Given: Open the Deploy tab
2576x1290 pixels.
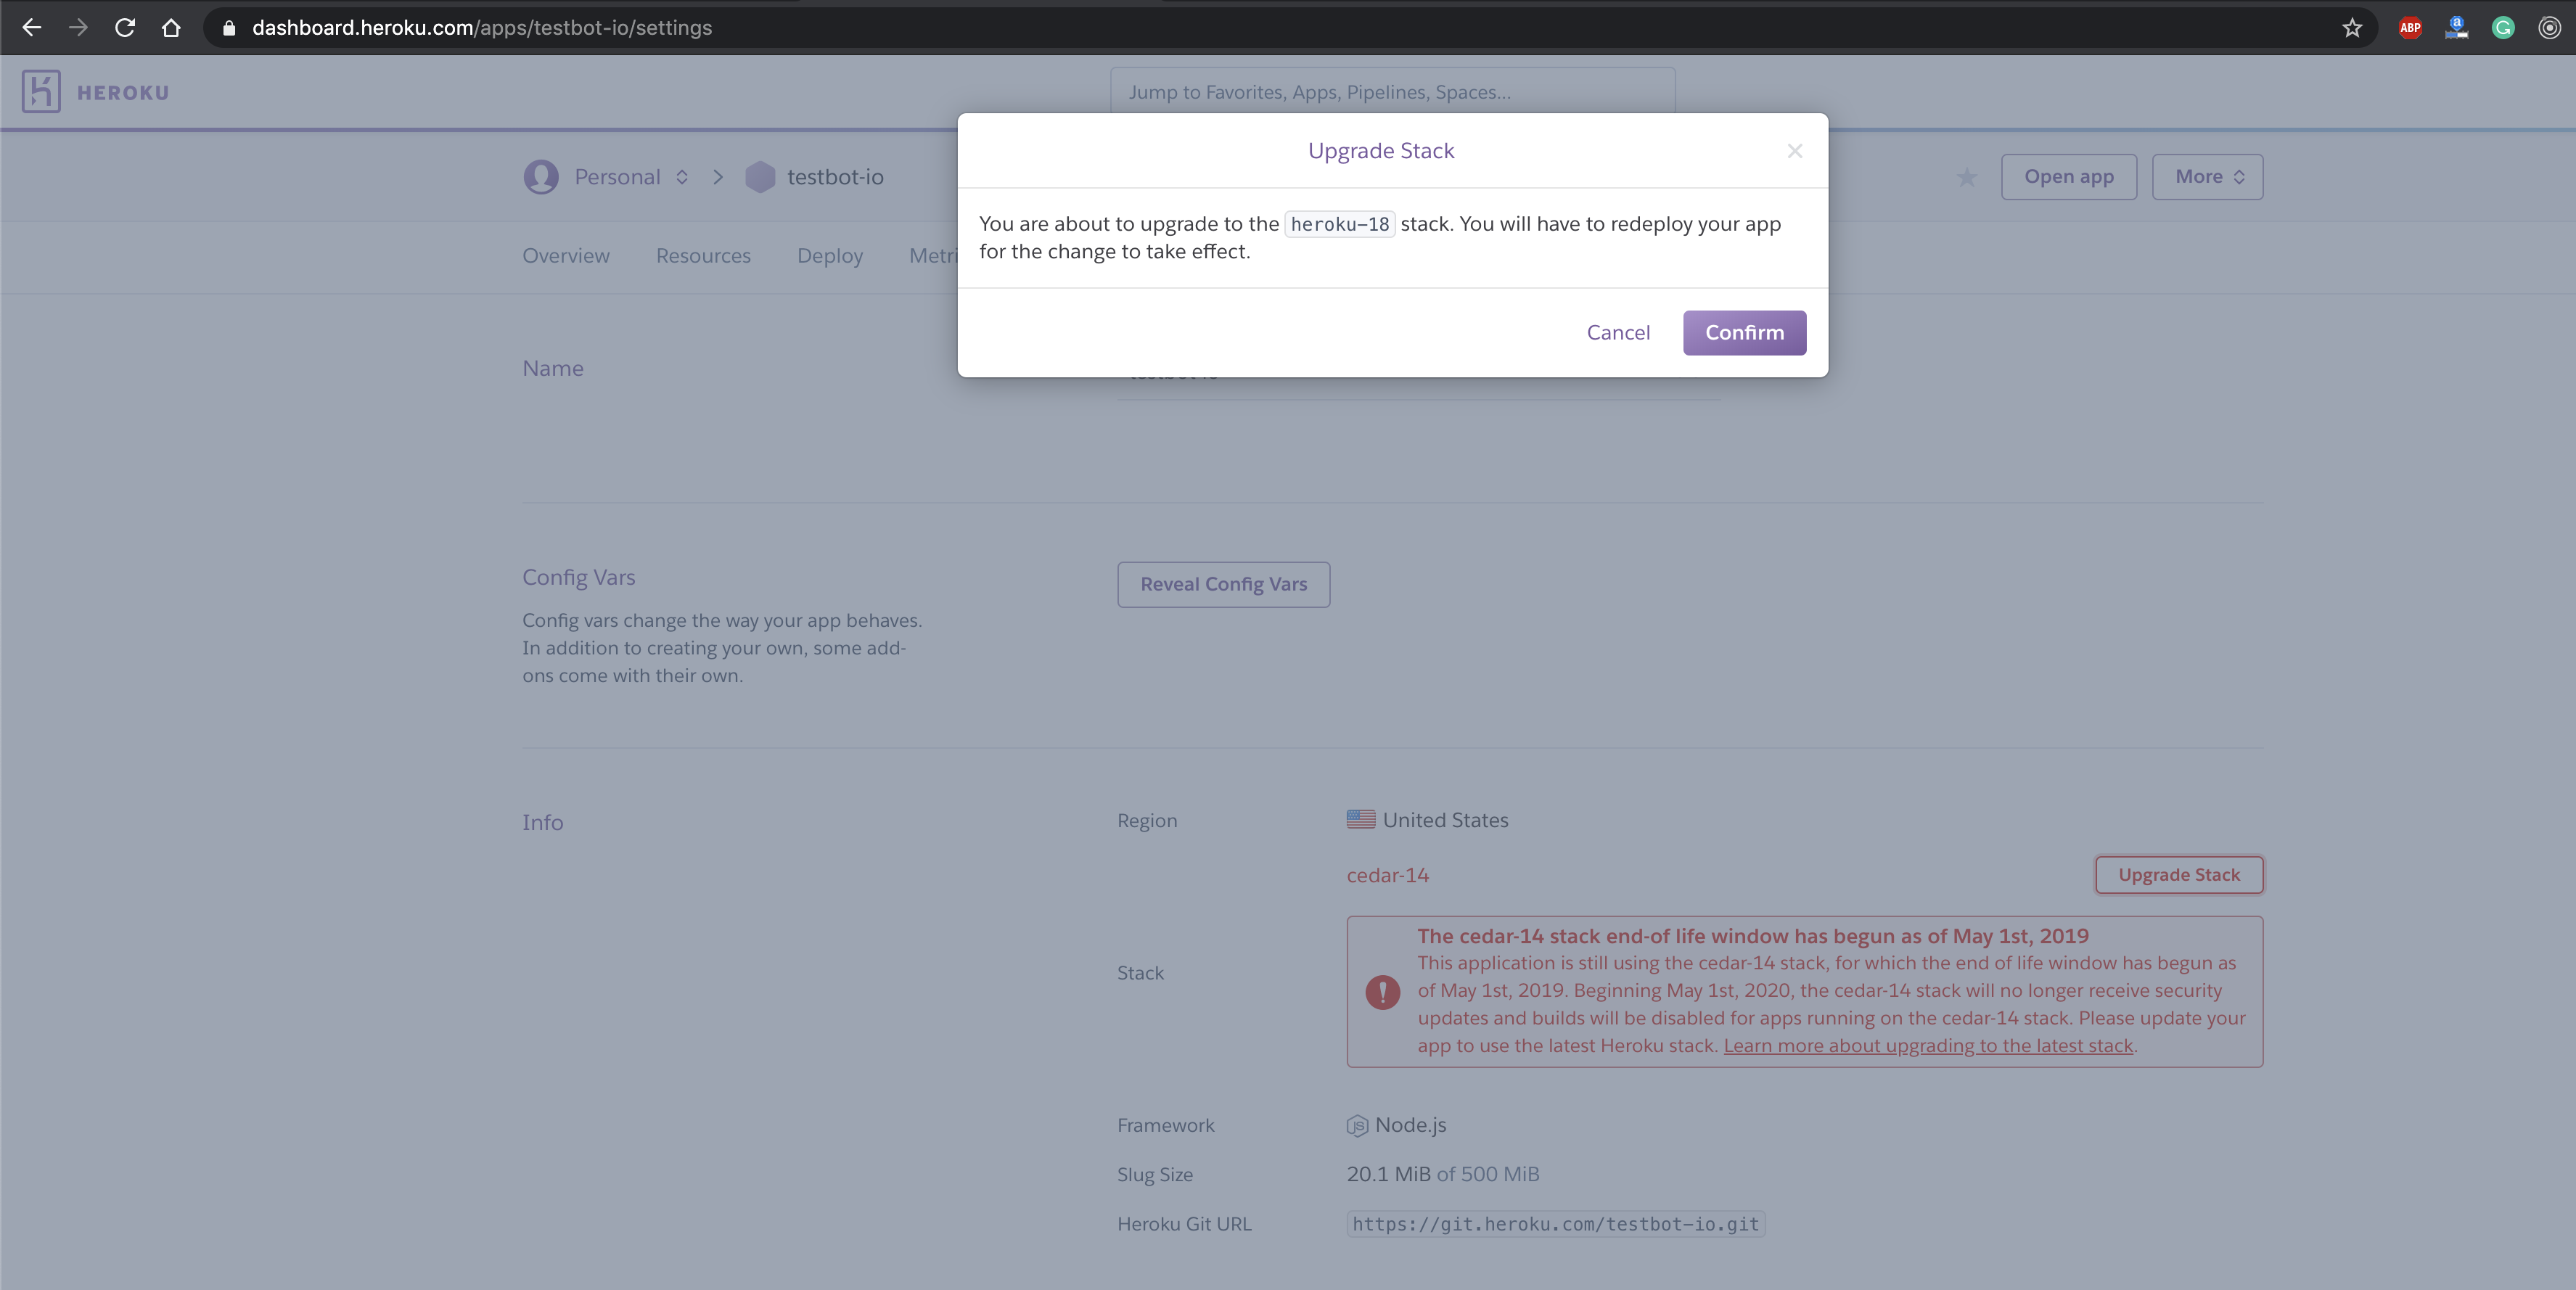Looking at the screenshot, I should [x=829, y=256].
